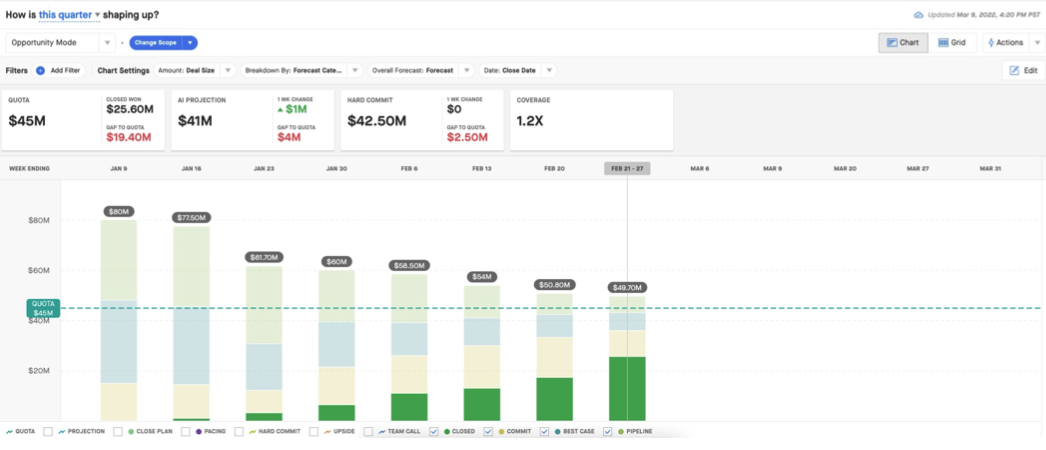
Task: Select the MAR 31 week column header
Action: point(991,169)
